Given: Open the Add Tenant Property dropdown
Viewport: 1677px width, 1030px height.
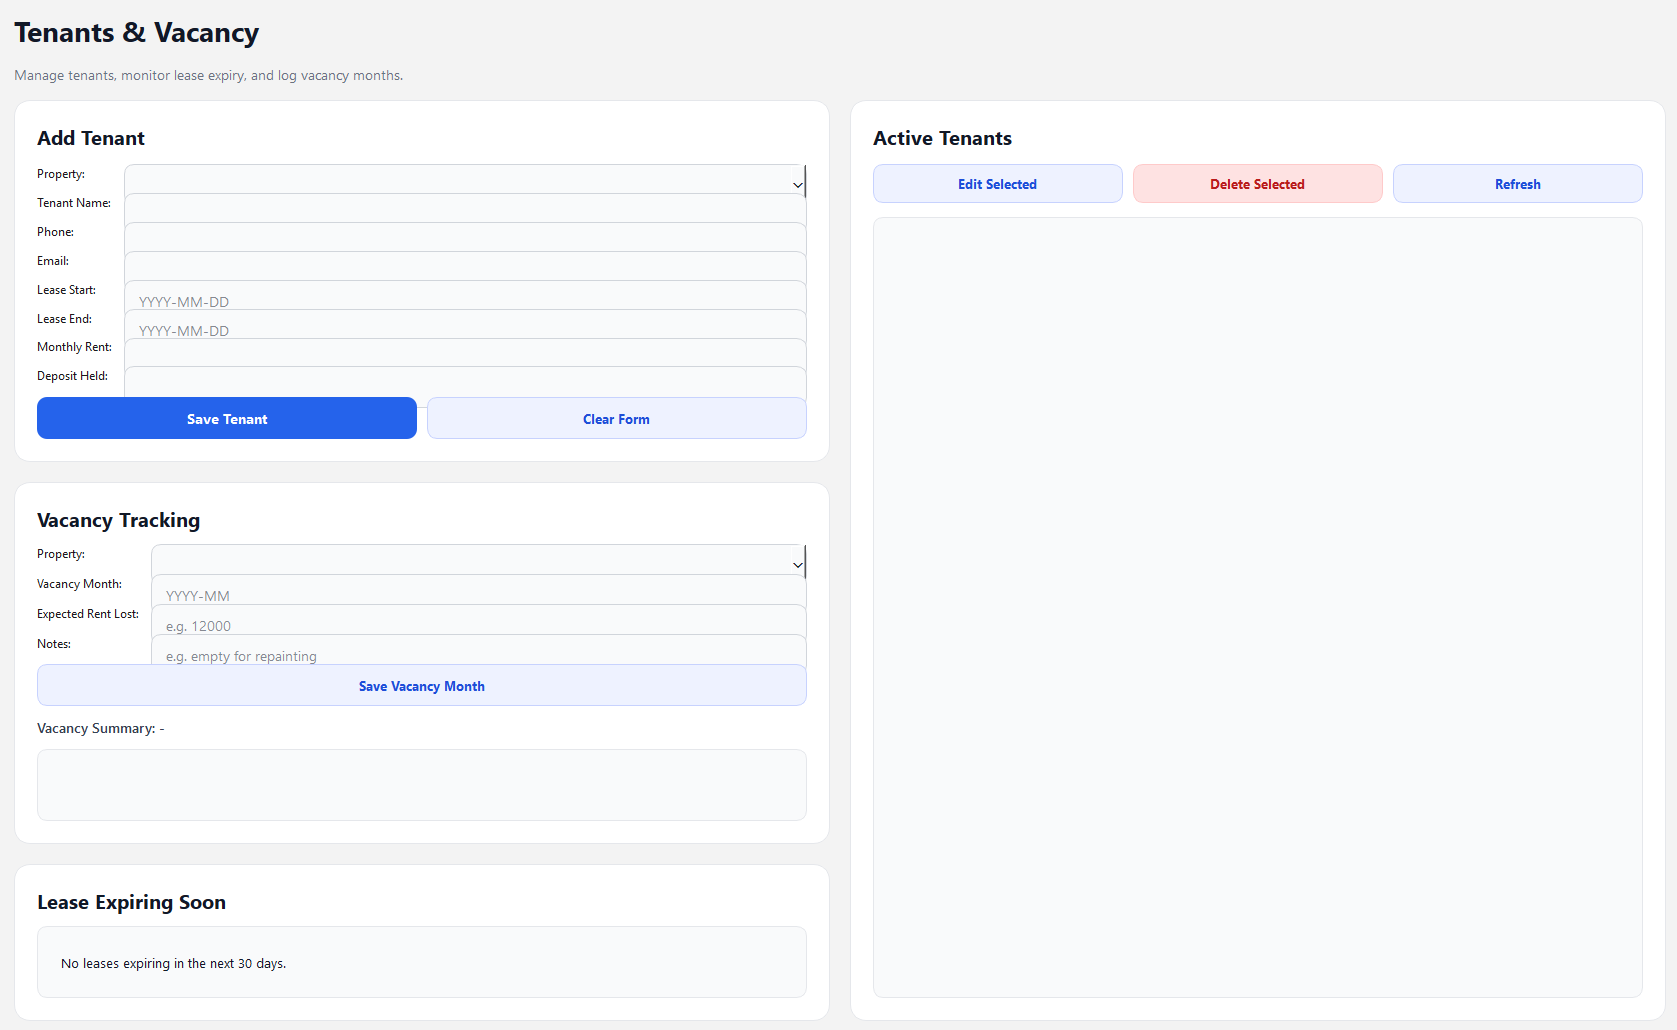Looking at the screenshot, I should click(465, 179).
